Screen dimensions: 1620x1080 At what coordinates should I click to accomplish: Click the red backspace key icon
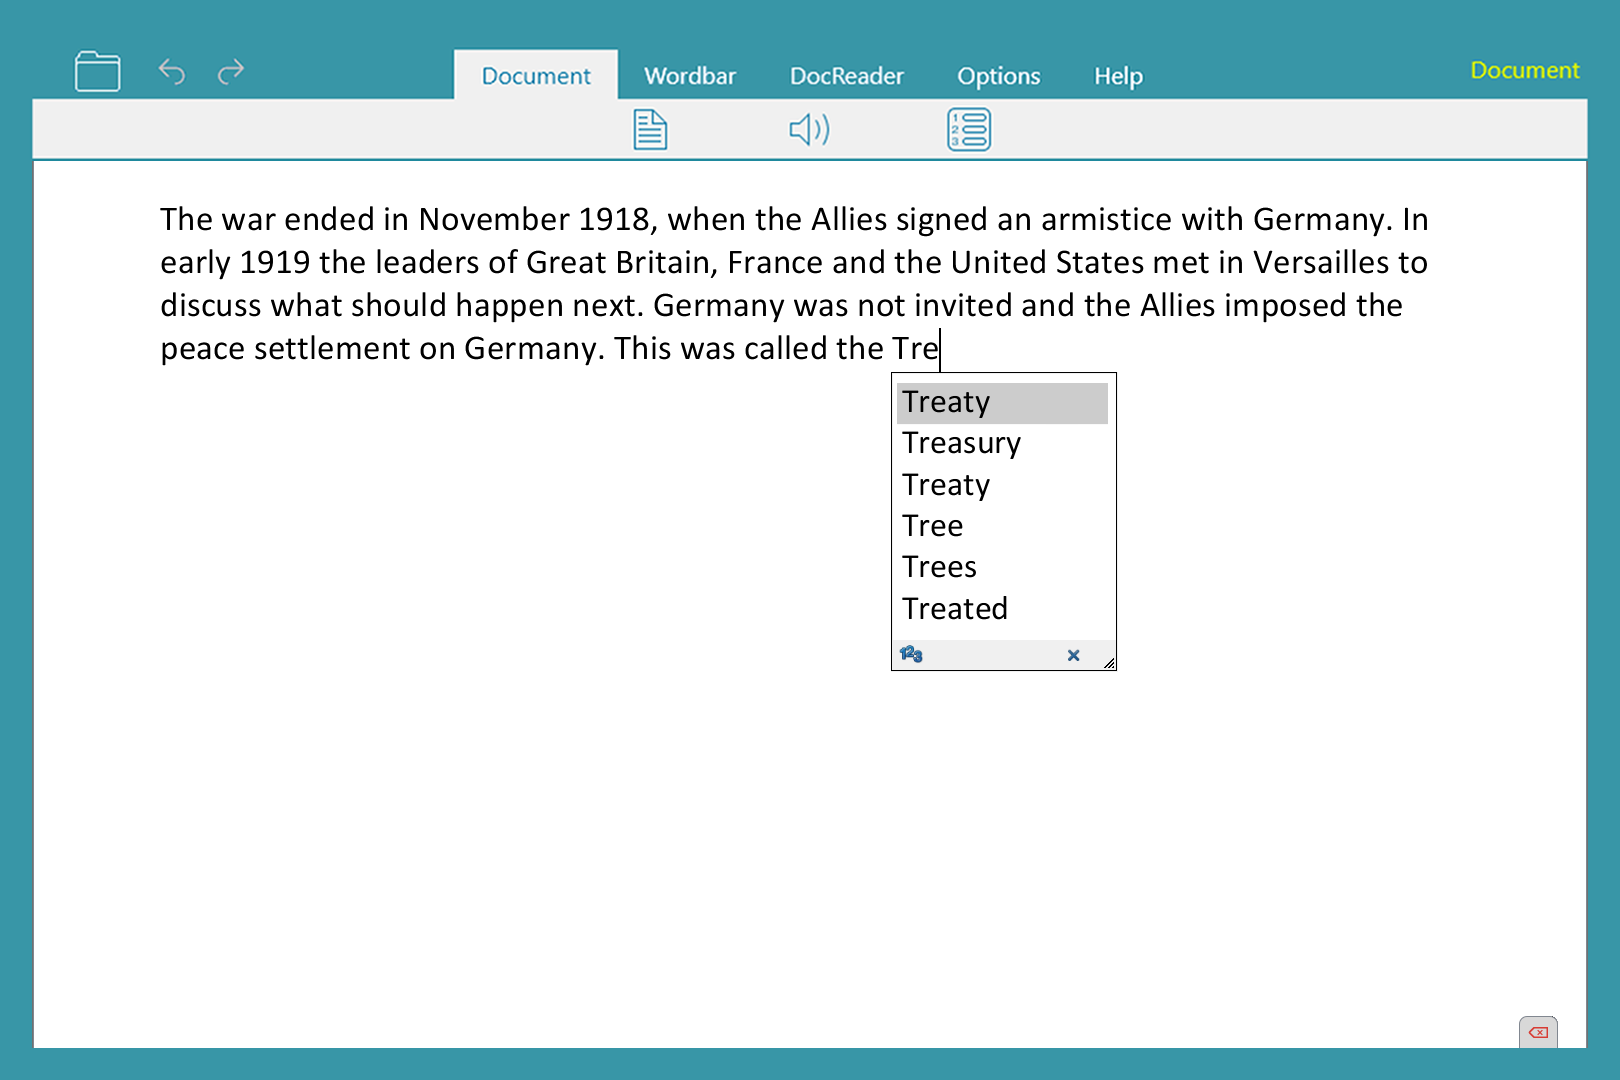click(x=1538, y=1032)
